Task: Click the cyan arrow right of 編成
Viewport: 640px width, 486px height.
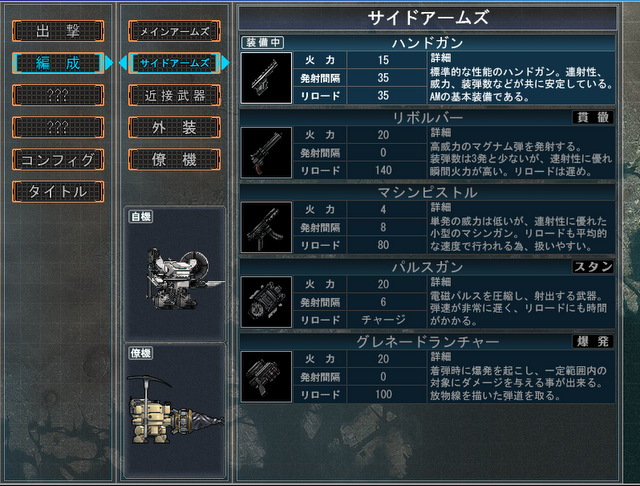Action: (109, 63)
